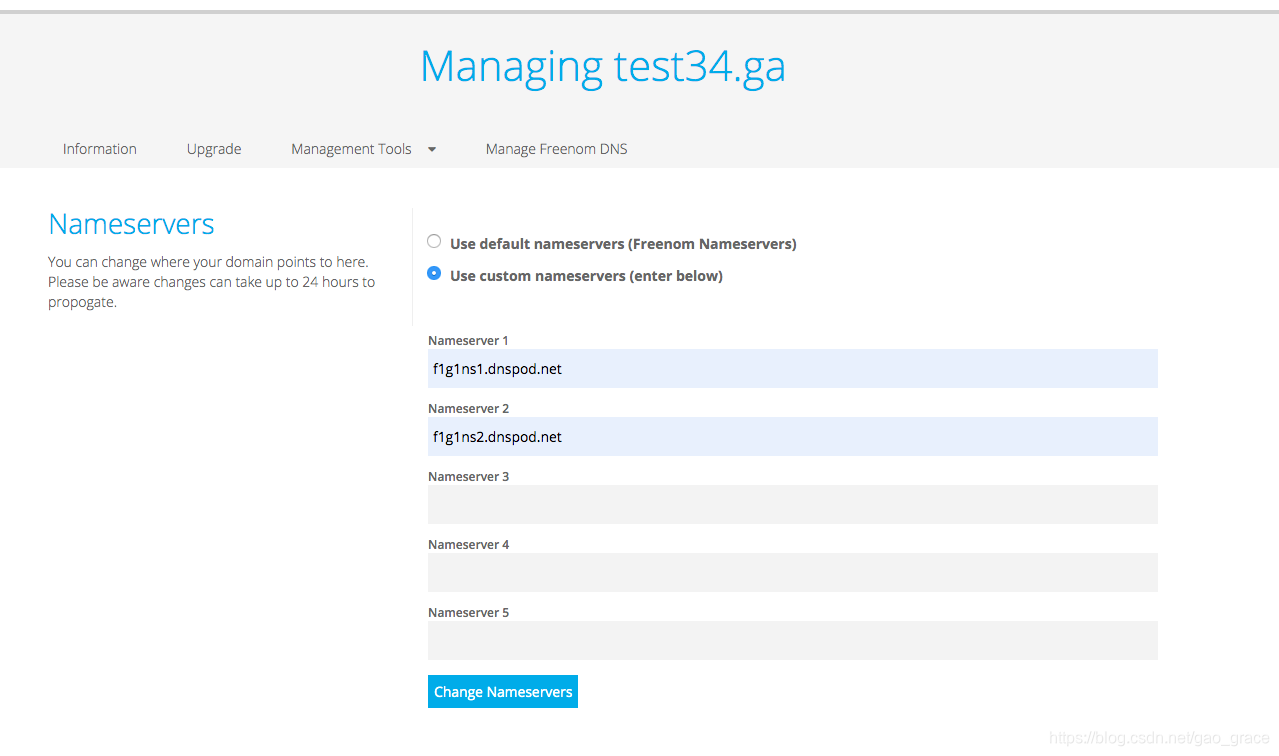Focus the empty Nameserver 5 field

pyautogui.click(x=793, y=641)
